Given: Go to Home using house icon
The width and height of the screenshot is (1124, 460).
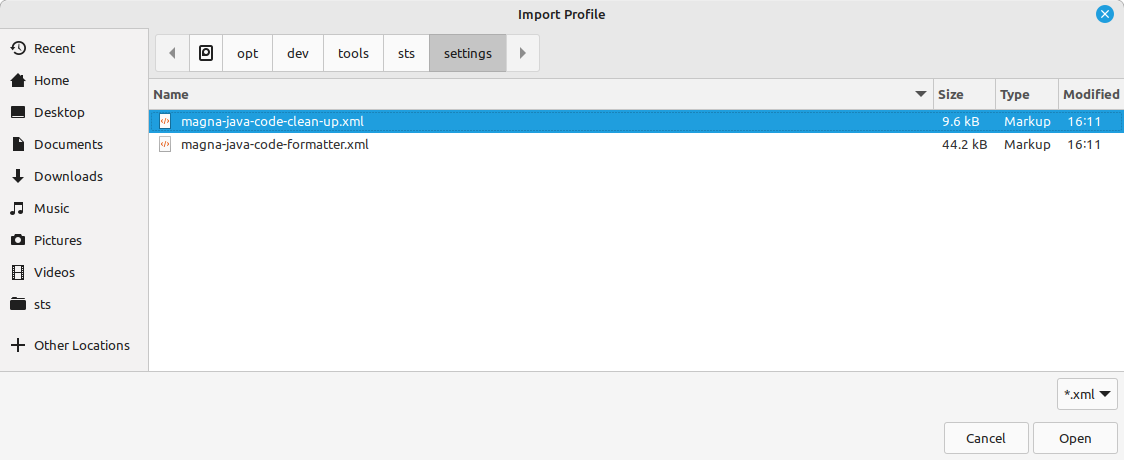Looking at the screenshot, I should (x=18, y=81).
